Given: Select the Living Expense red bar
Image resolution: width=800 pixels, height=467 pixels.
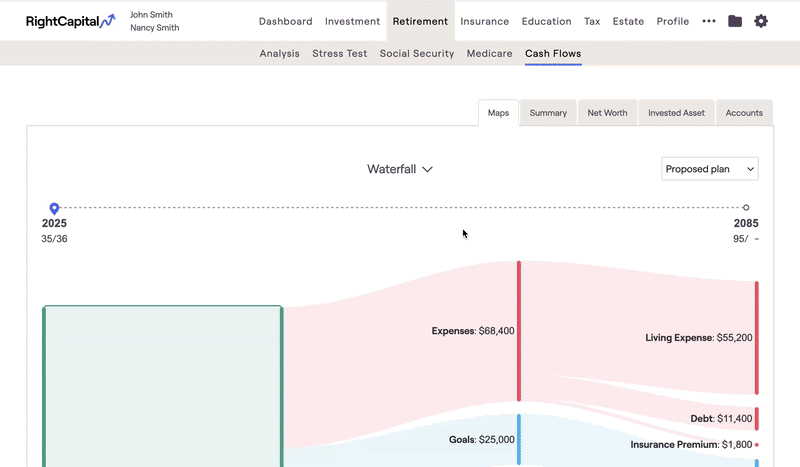Looking at the screenshot, I should click(757, 338).
